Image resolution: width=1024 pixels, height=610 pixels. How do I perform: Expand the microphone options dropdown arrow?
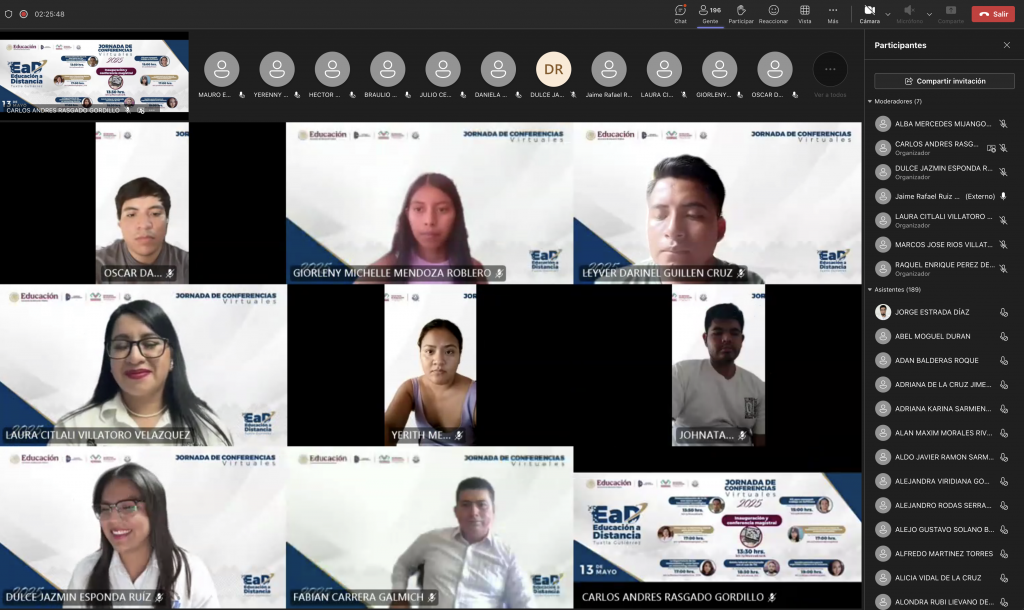(929, 14)
